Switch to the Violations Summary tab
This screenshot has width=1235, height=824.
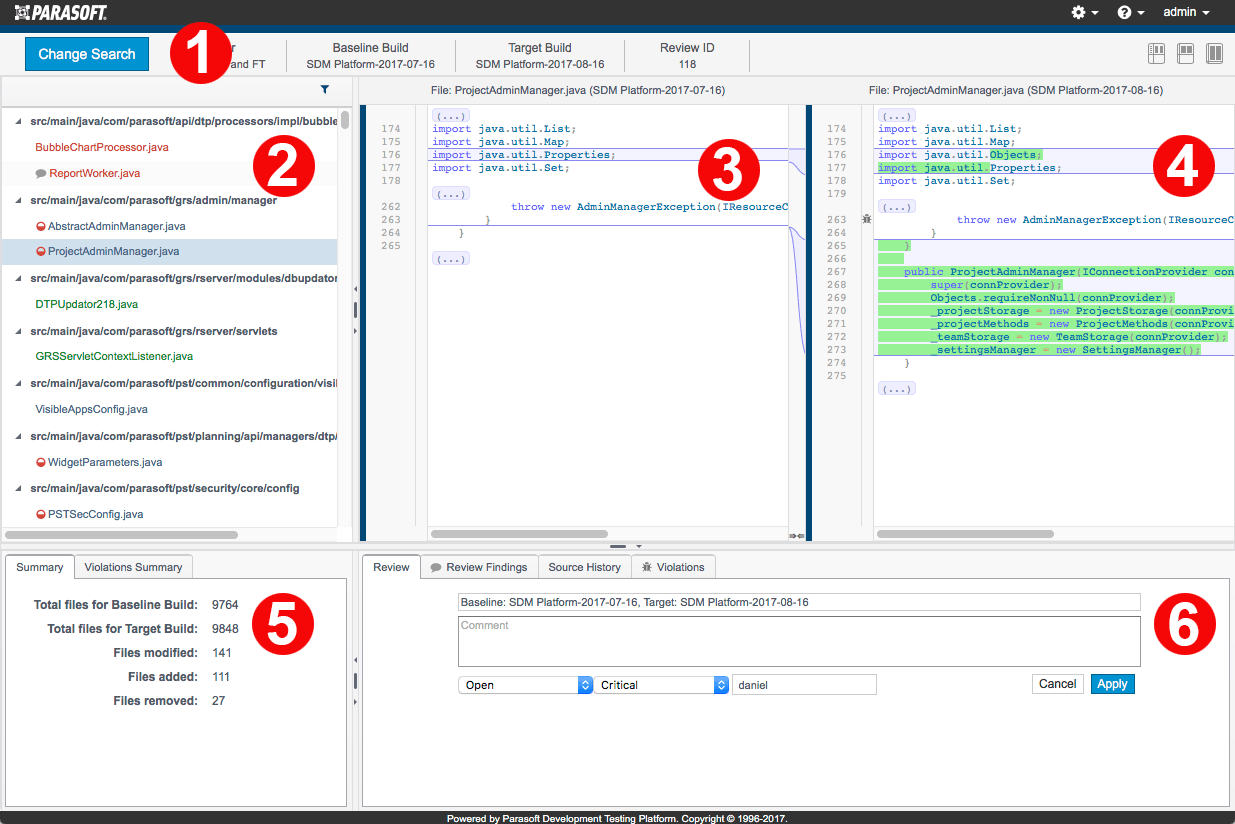(133, 567)
